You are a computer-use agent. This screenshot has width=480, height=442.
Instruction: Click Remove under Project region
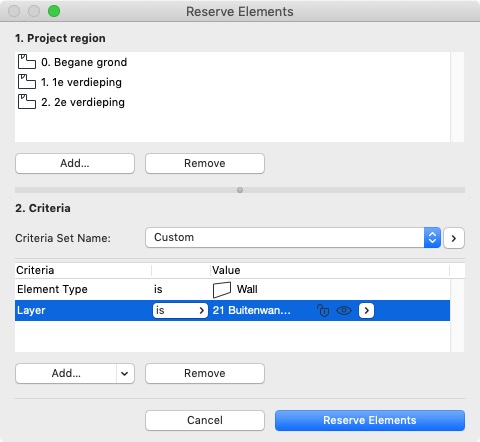click(x=205, y=163)
